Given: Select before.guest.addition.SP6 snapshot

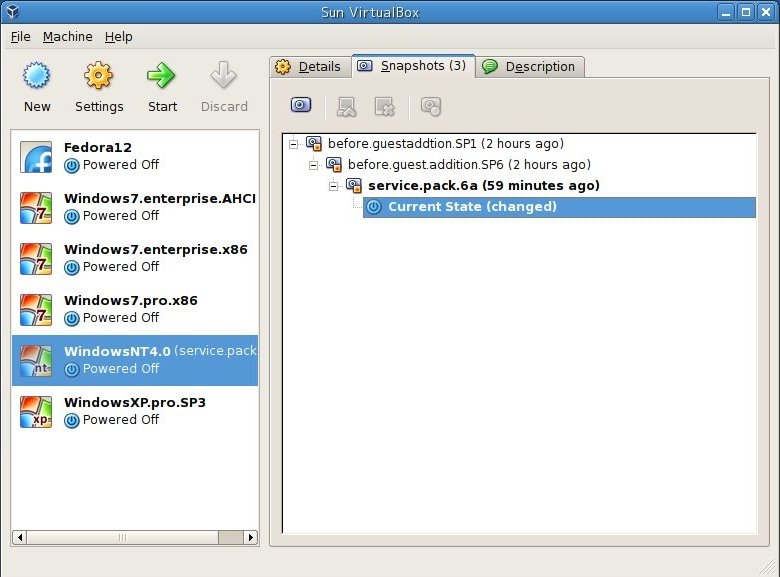Looking at the screenshot, I should [469, 165].
